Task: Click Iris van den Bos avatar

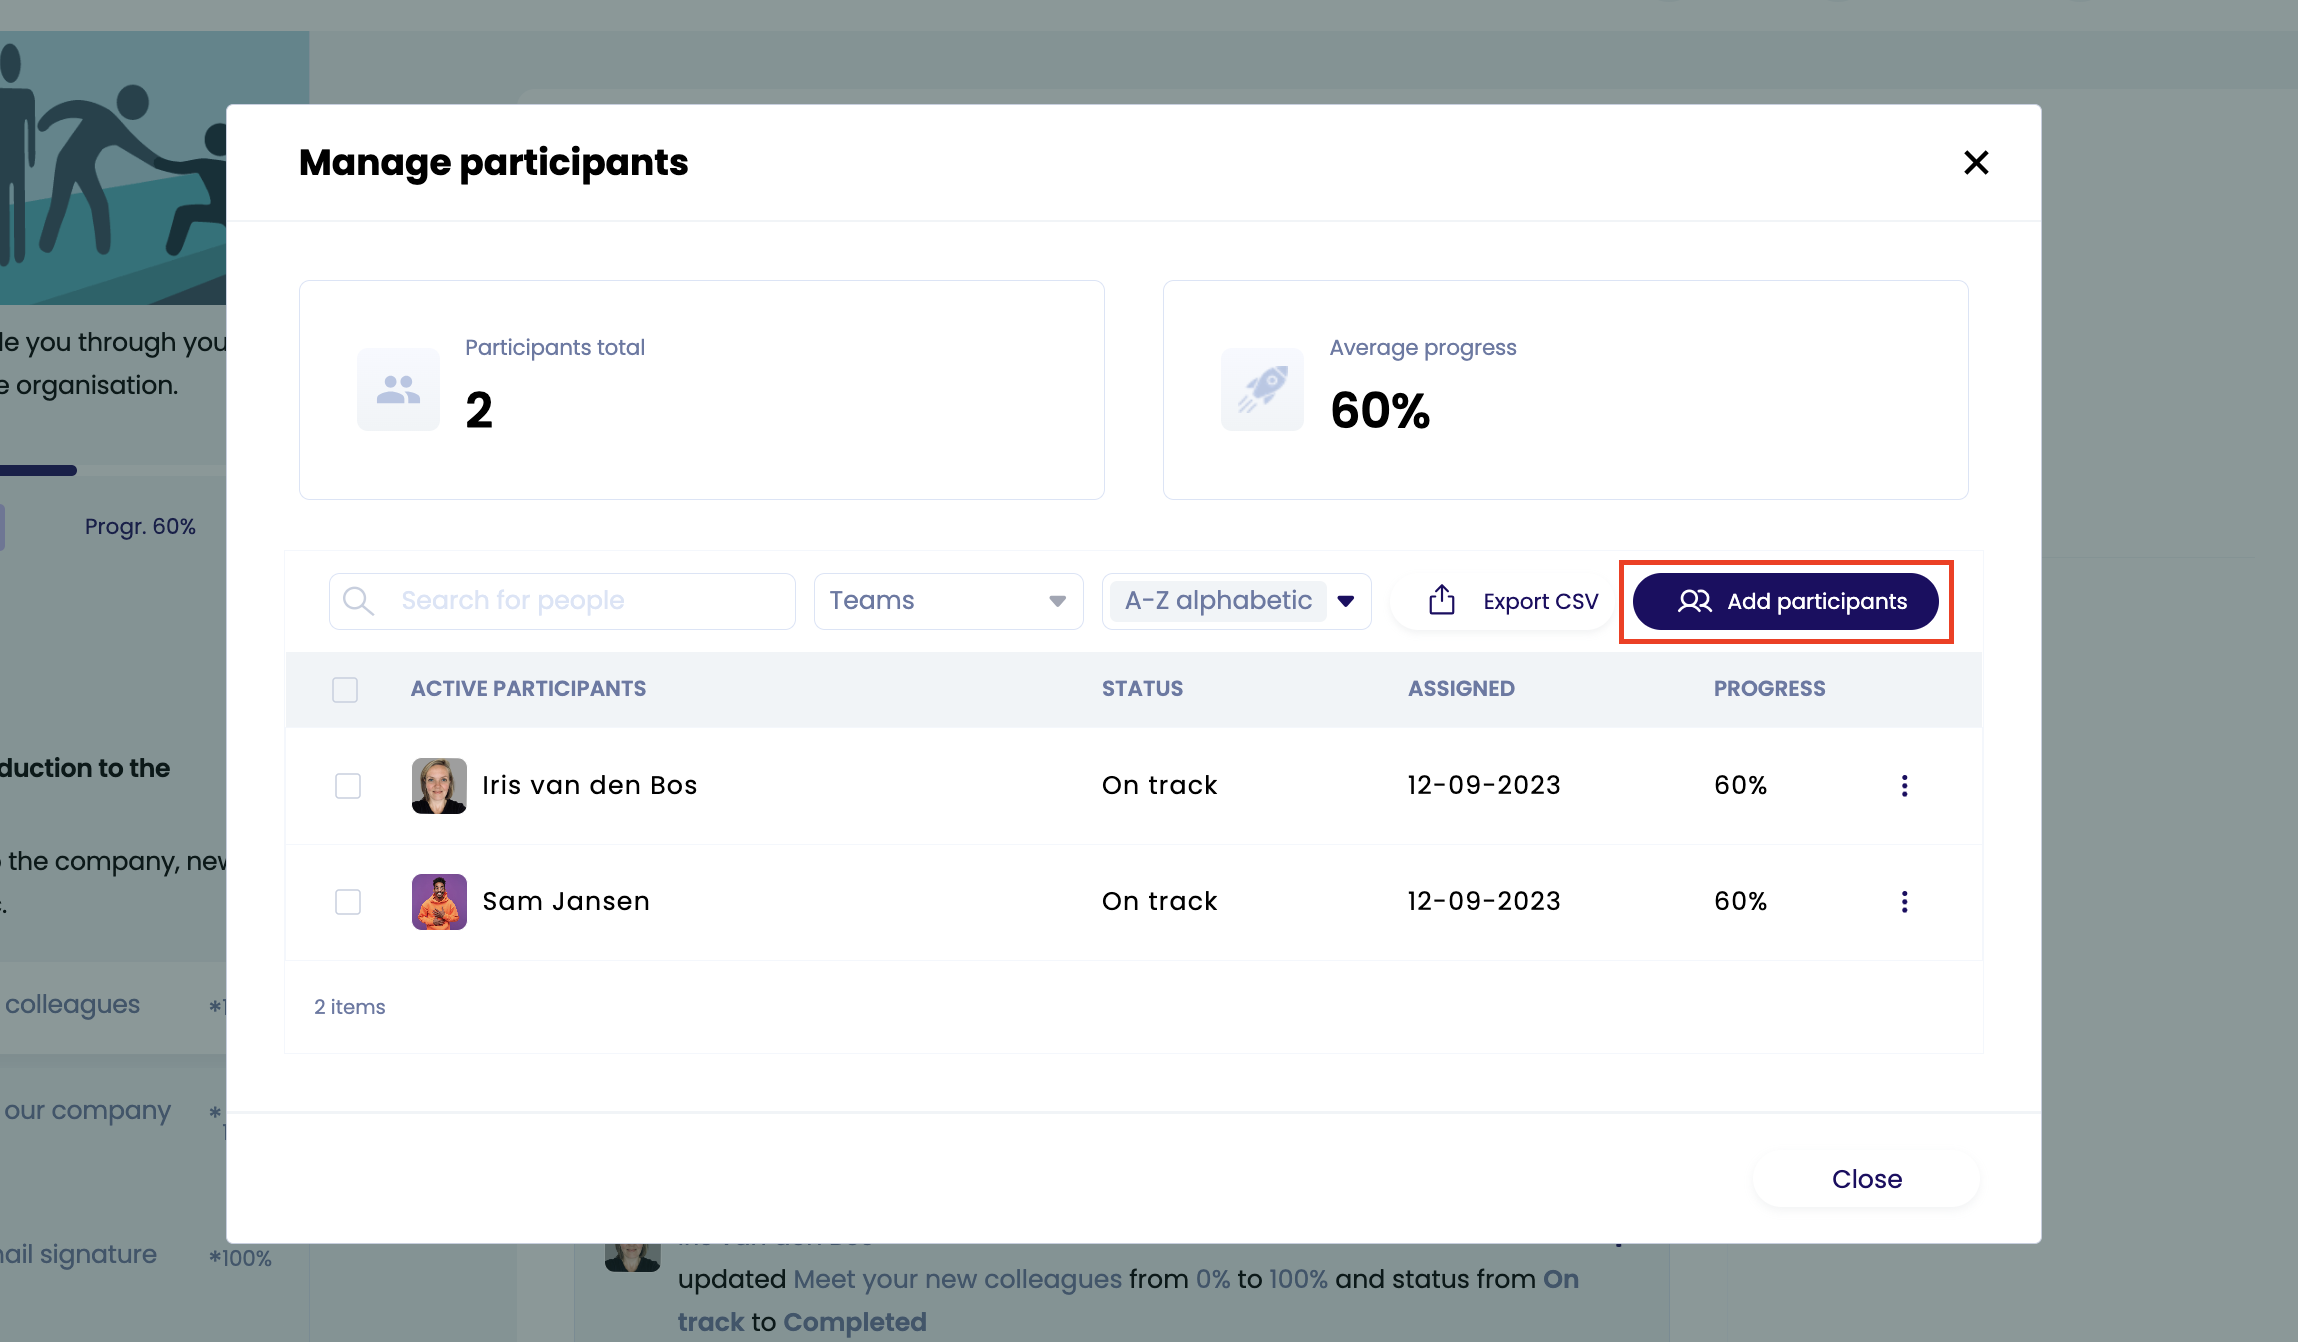Action: 439,786
